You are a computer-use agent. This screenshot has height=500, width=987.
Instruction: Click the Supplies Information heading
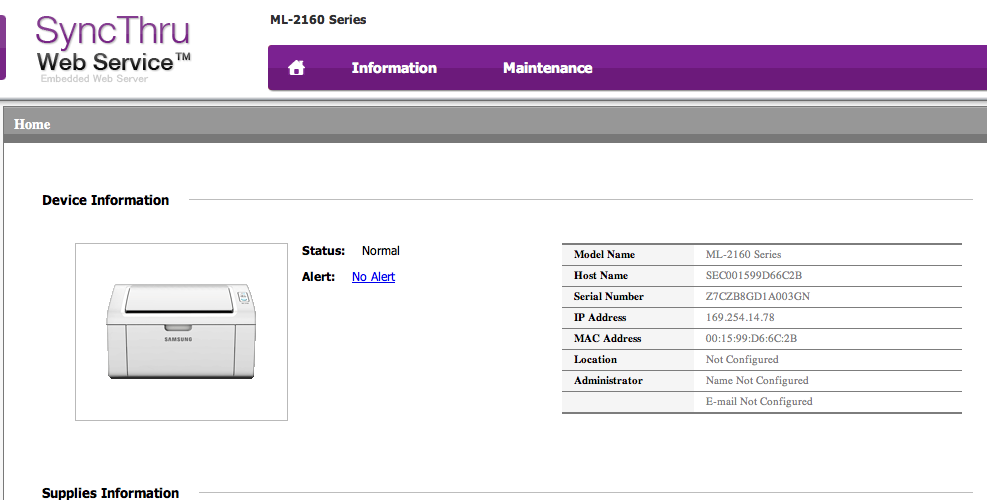pos(110,492)
